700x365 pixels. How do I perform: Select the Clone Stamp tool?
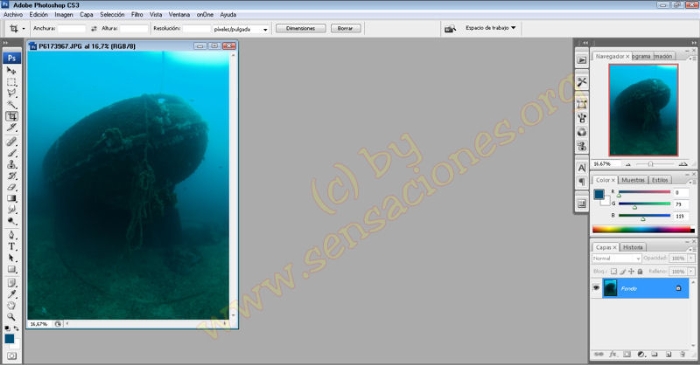[12, 164]
